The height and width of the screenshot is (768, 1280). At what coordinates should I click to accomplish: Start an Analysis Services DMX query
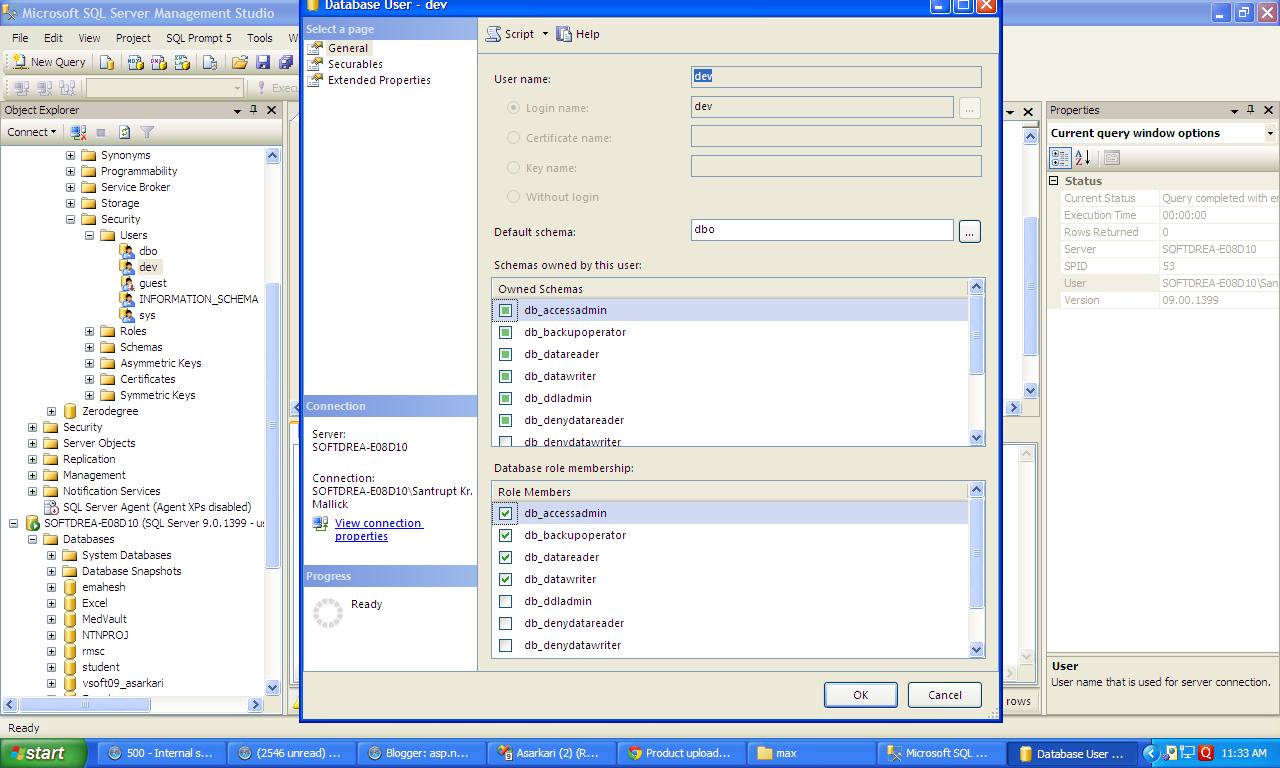(159, 62)
